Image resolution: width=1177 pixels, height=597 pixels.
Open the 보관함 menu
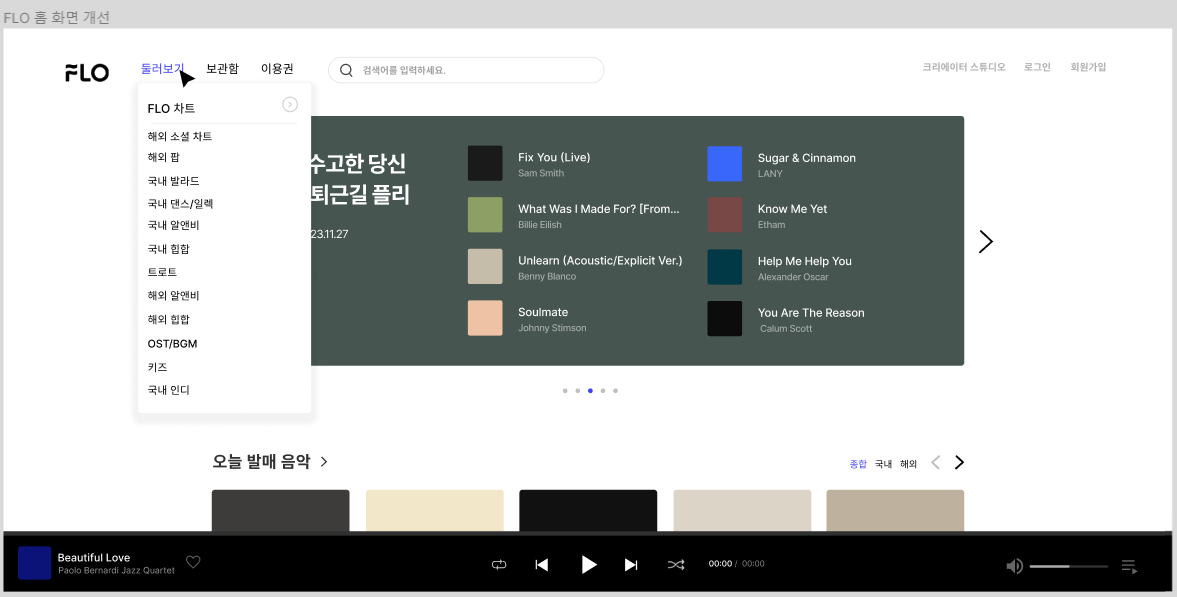(222, 69)
